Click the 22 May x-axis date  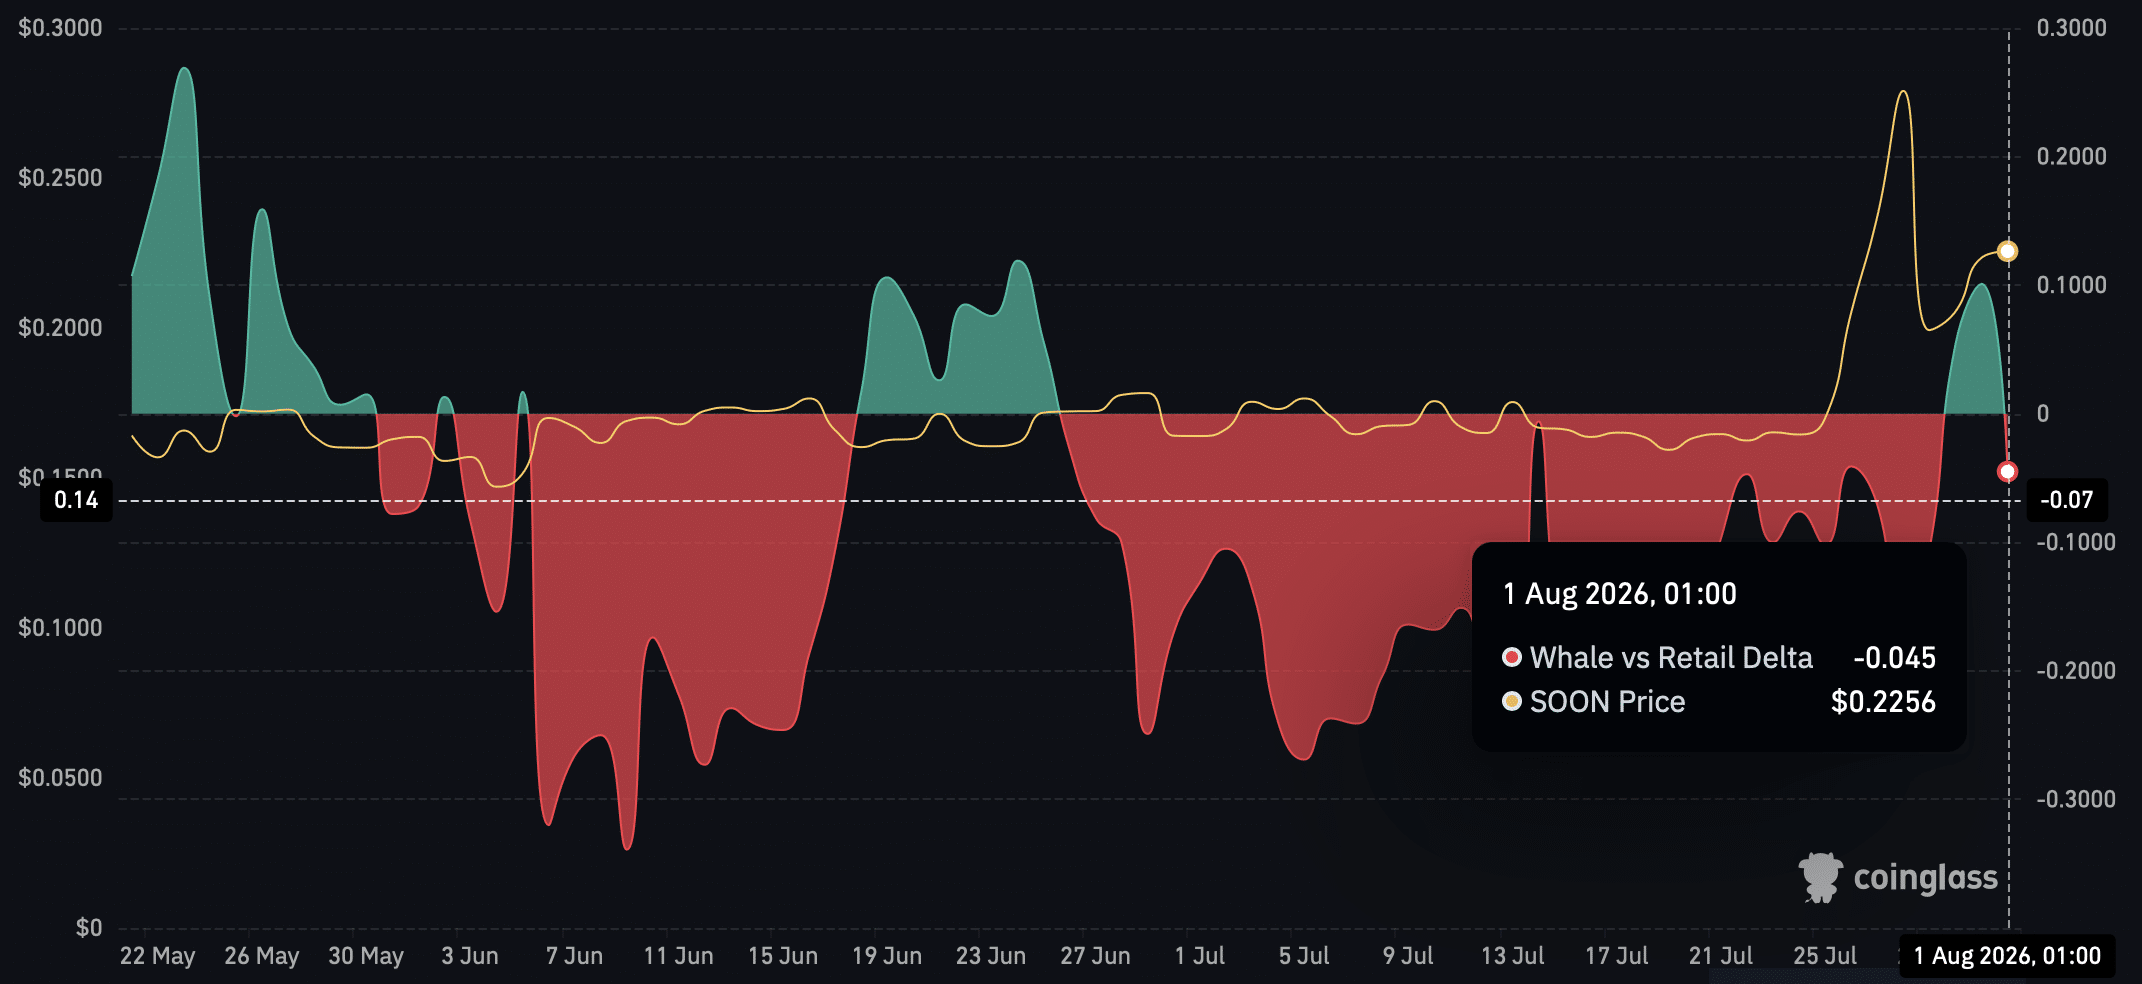pos(157,956)
